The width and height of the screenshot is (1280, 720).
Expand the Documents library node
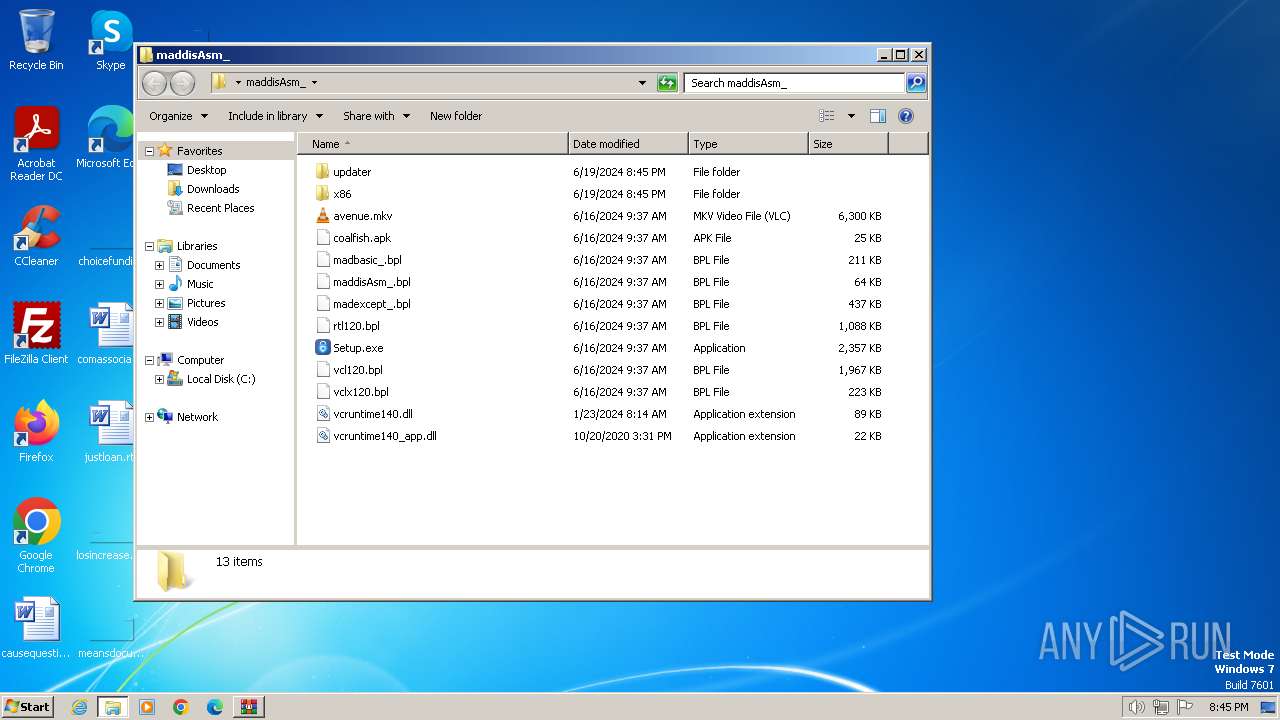click(159, 265)
